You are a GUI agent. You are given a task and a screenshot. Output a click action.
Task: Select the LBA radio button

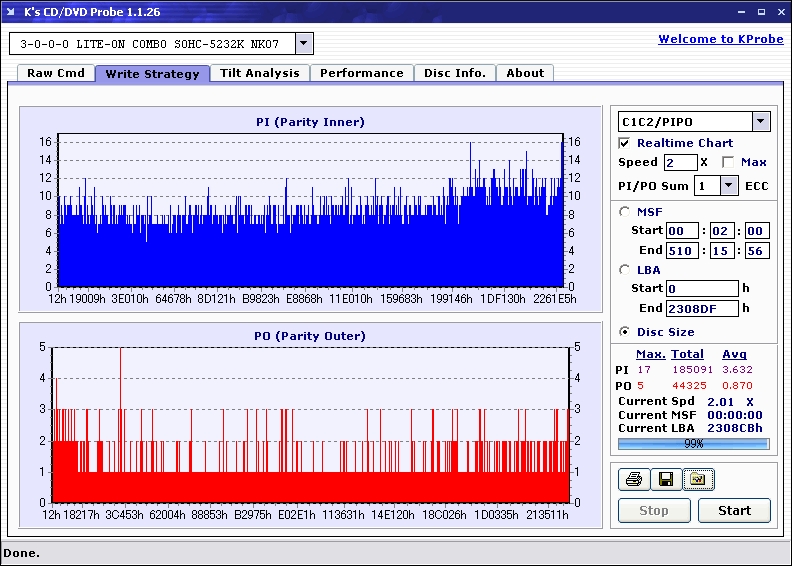pos(625,269)
